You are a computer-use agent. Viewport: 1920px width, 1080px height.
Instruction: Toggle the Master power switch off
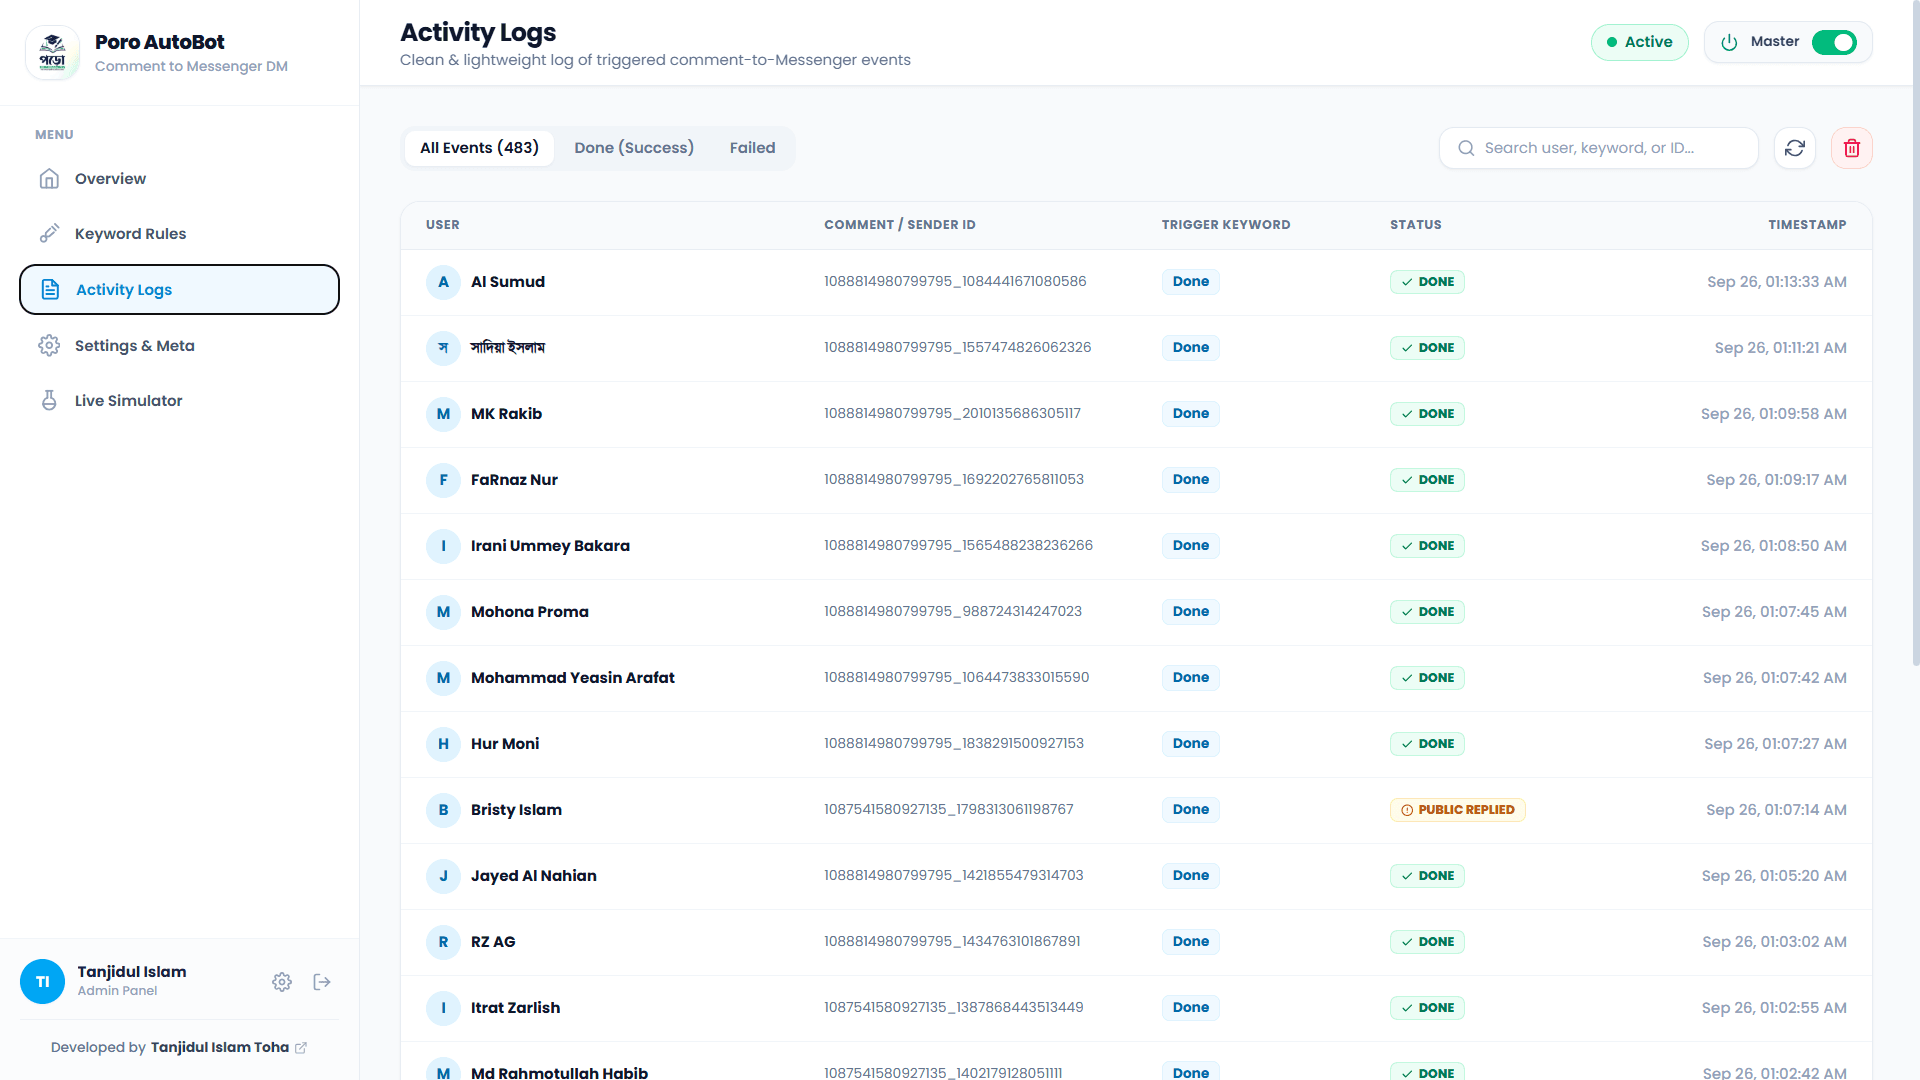(1834, 42)
